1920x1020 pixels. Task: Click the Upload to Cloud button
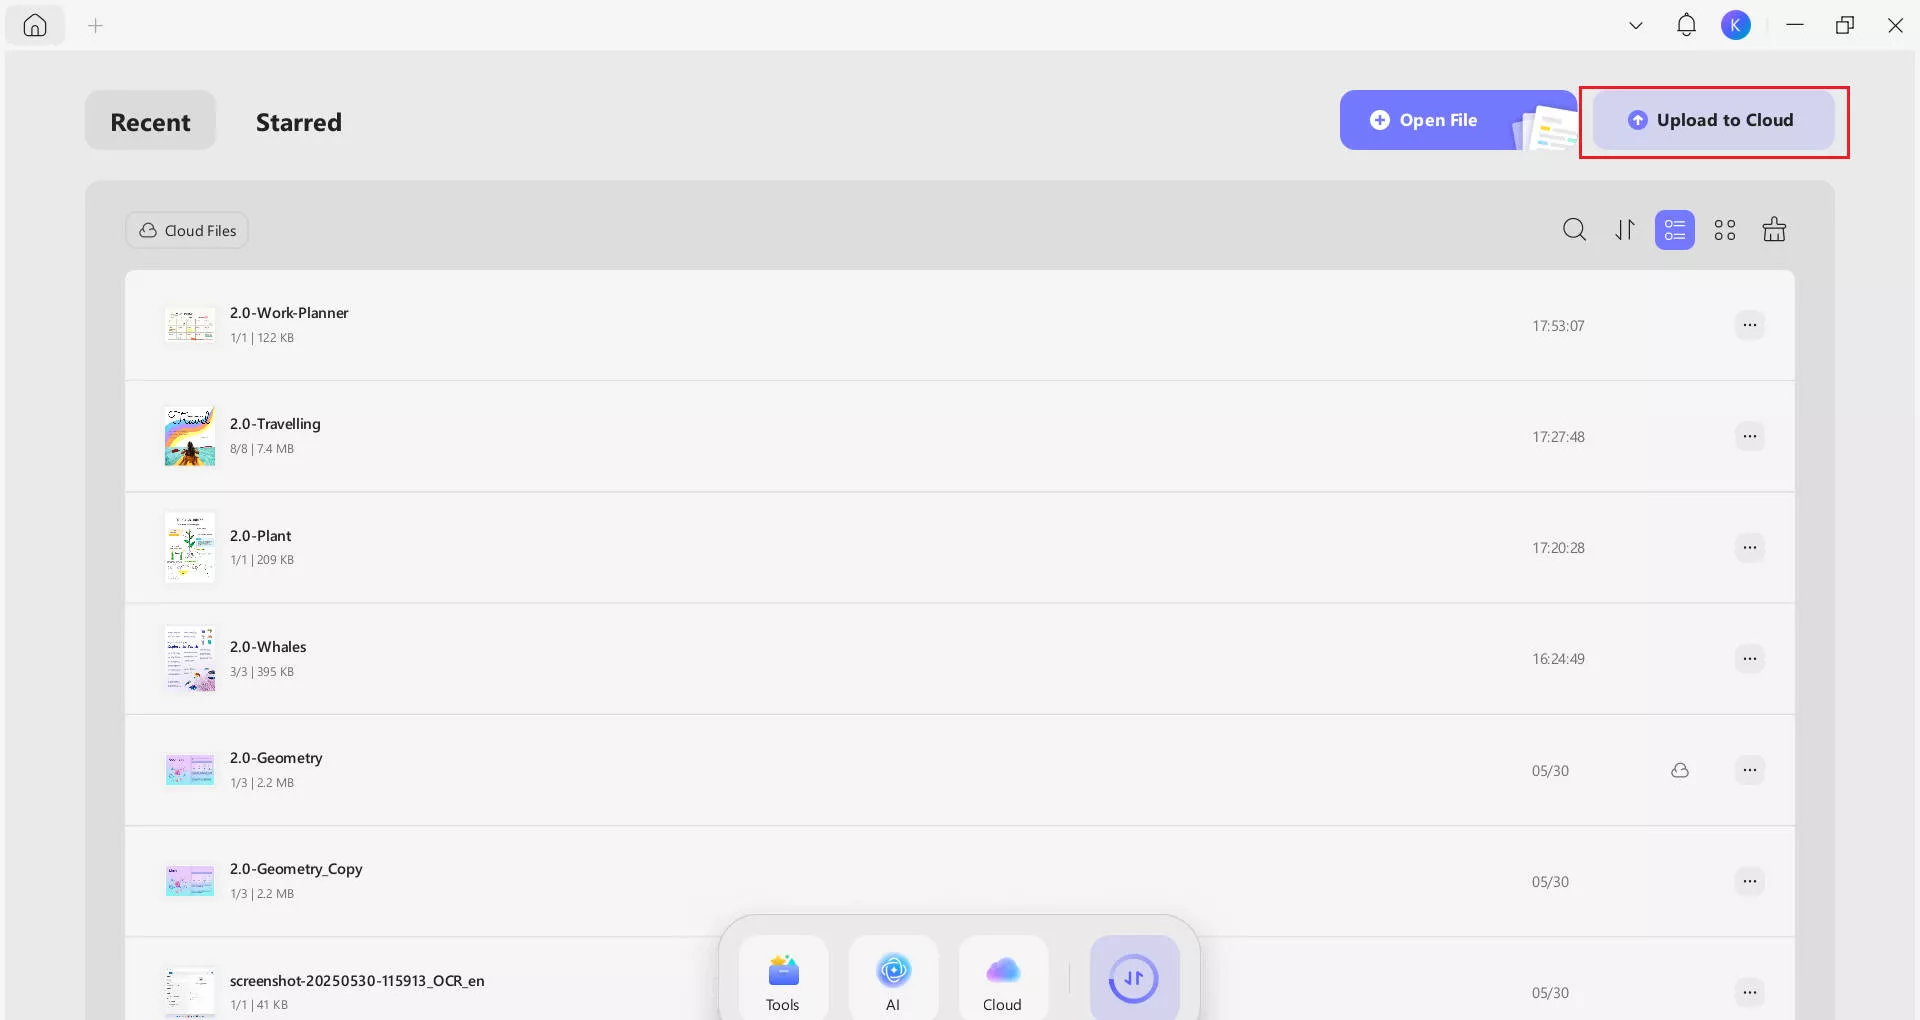point(1713,120)
